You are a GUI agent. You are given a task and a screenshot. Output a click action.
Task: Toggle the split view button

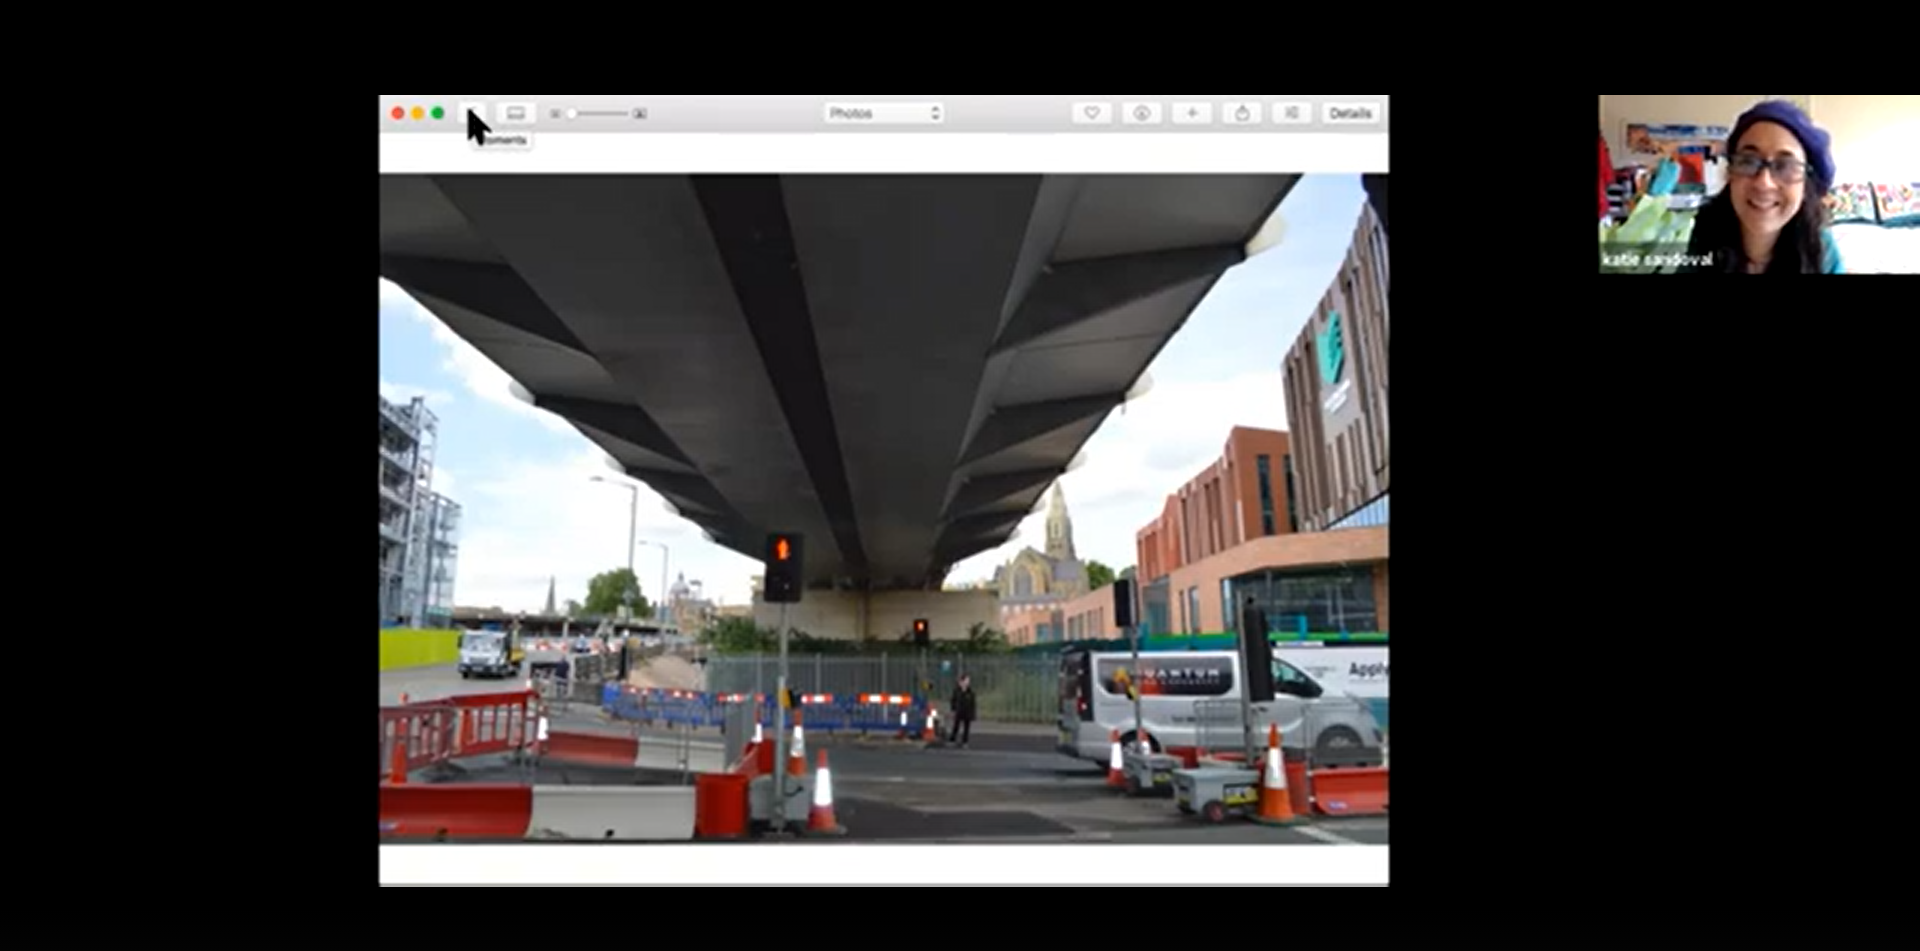coord(516,113)
